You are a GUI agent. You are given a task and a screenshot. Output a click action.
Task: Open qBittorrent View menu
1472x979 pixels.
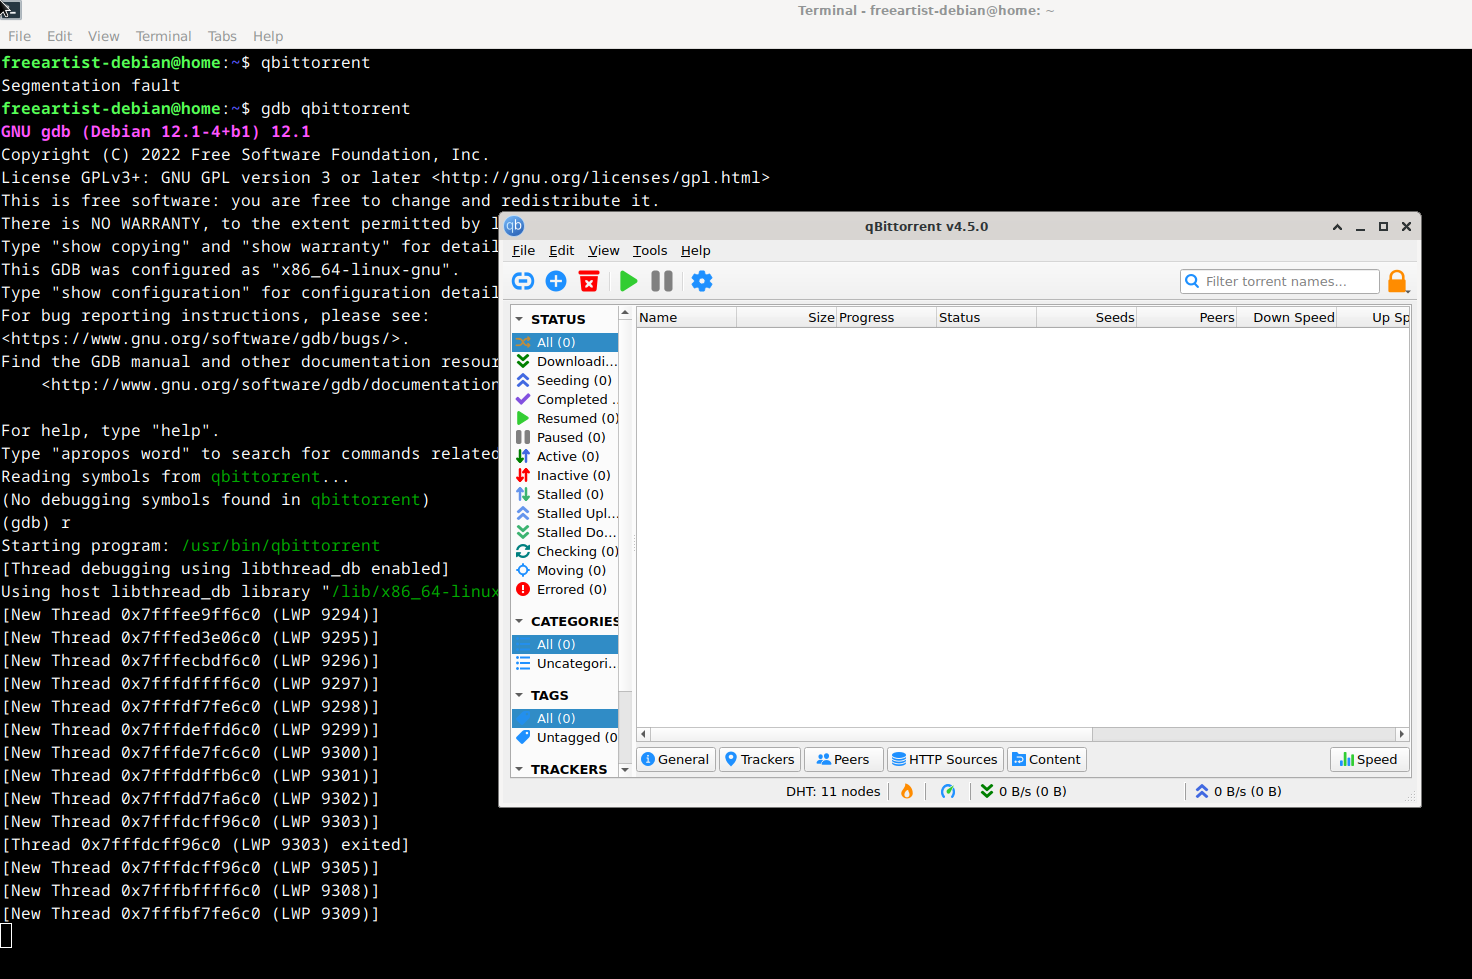(x=603, y=250)
